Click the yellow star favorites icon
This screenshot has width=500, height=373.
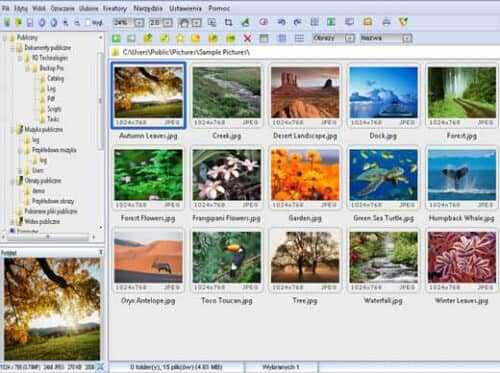click(180, 38)
